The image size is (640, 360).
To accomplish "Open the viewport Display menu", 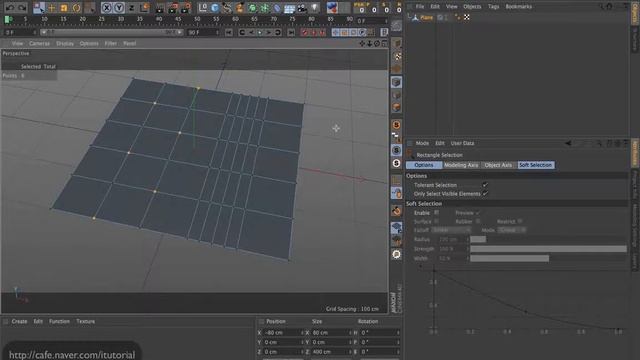I will (65, 43).
